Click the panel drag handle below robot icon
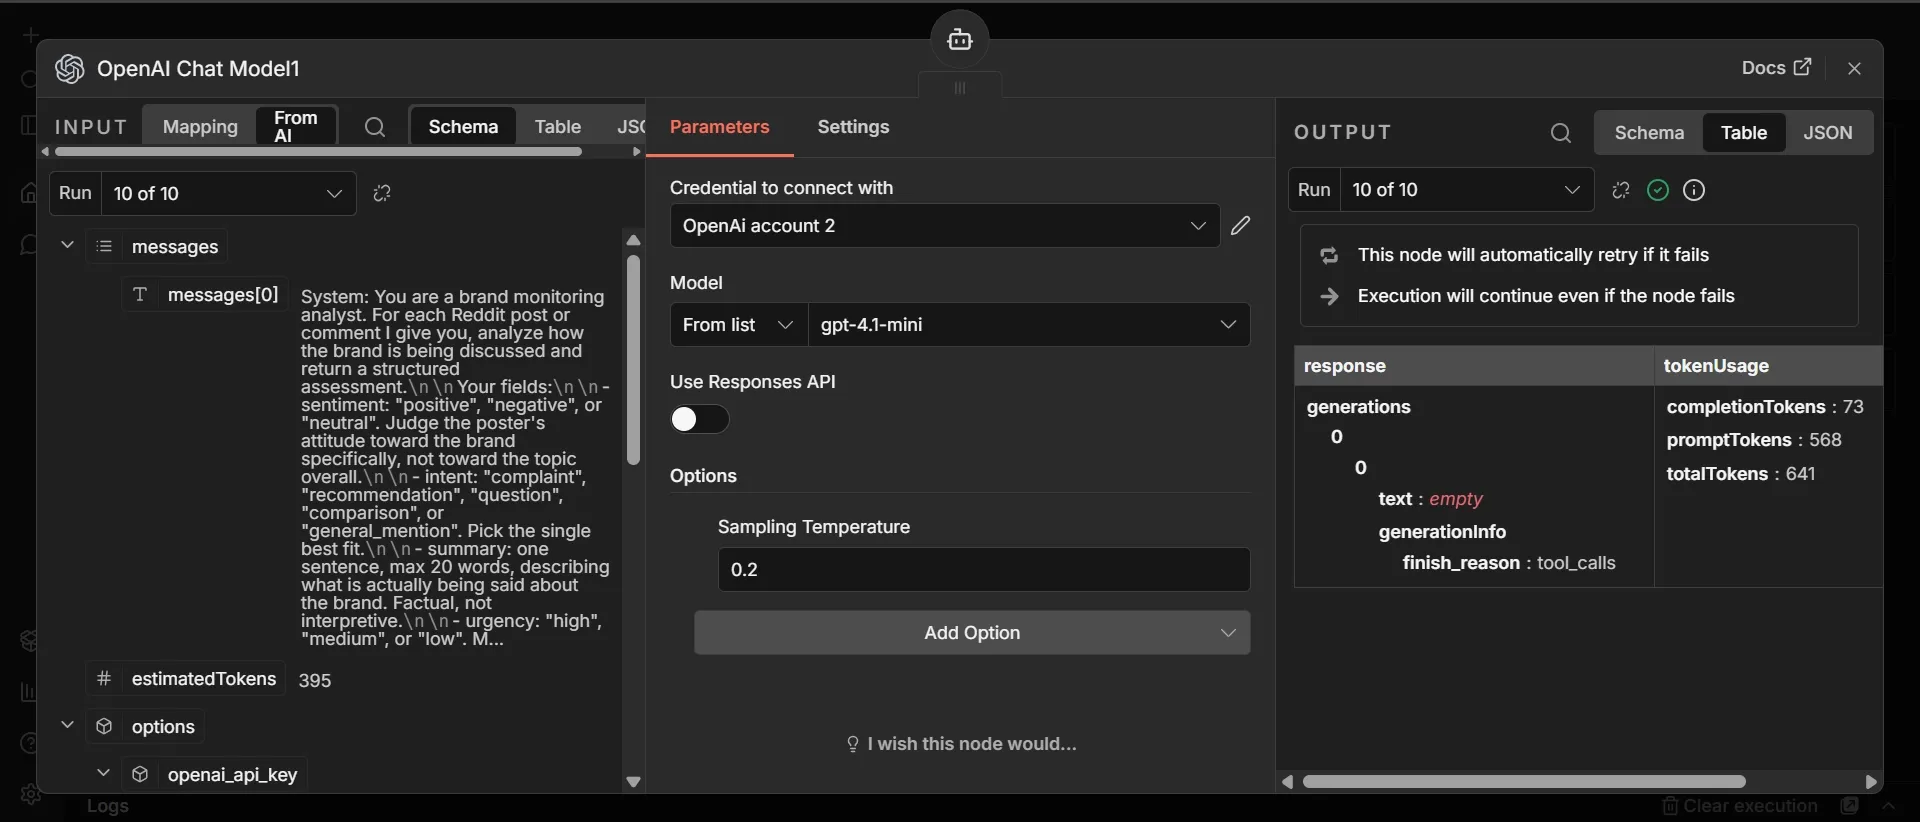The width and height of the screenshot is (1920, 822). 960,88
